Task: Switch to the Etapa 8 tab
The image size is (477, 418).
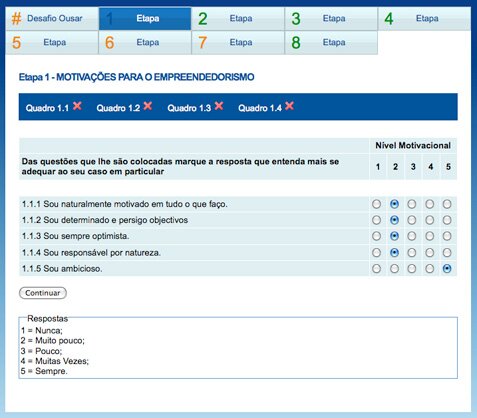Action: (x=331, y=43)
